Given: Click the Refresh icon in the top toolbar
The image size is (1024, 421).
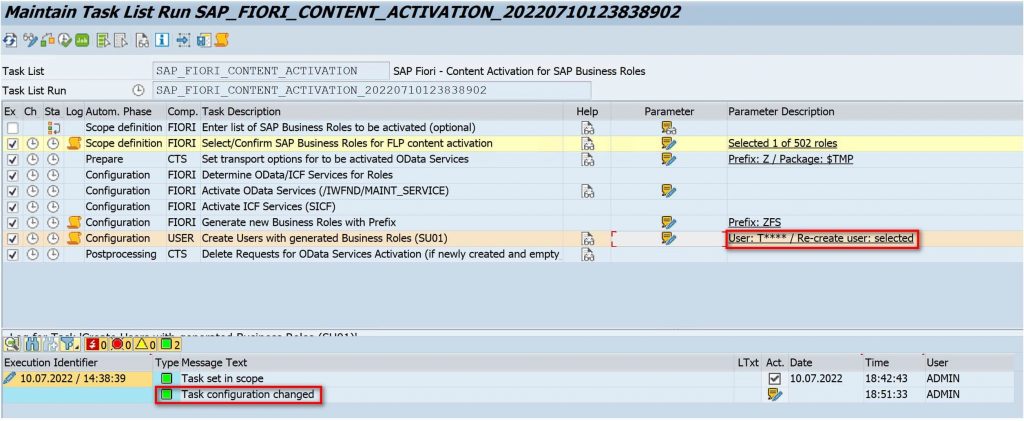Looking at the screenshot, I should click(x=10, y=40).
